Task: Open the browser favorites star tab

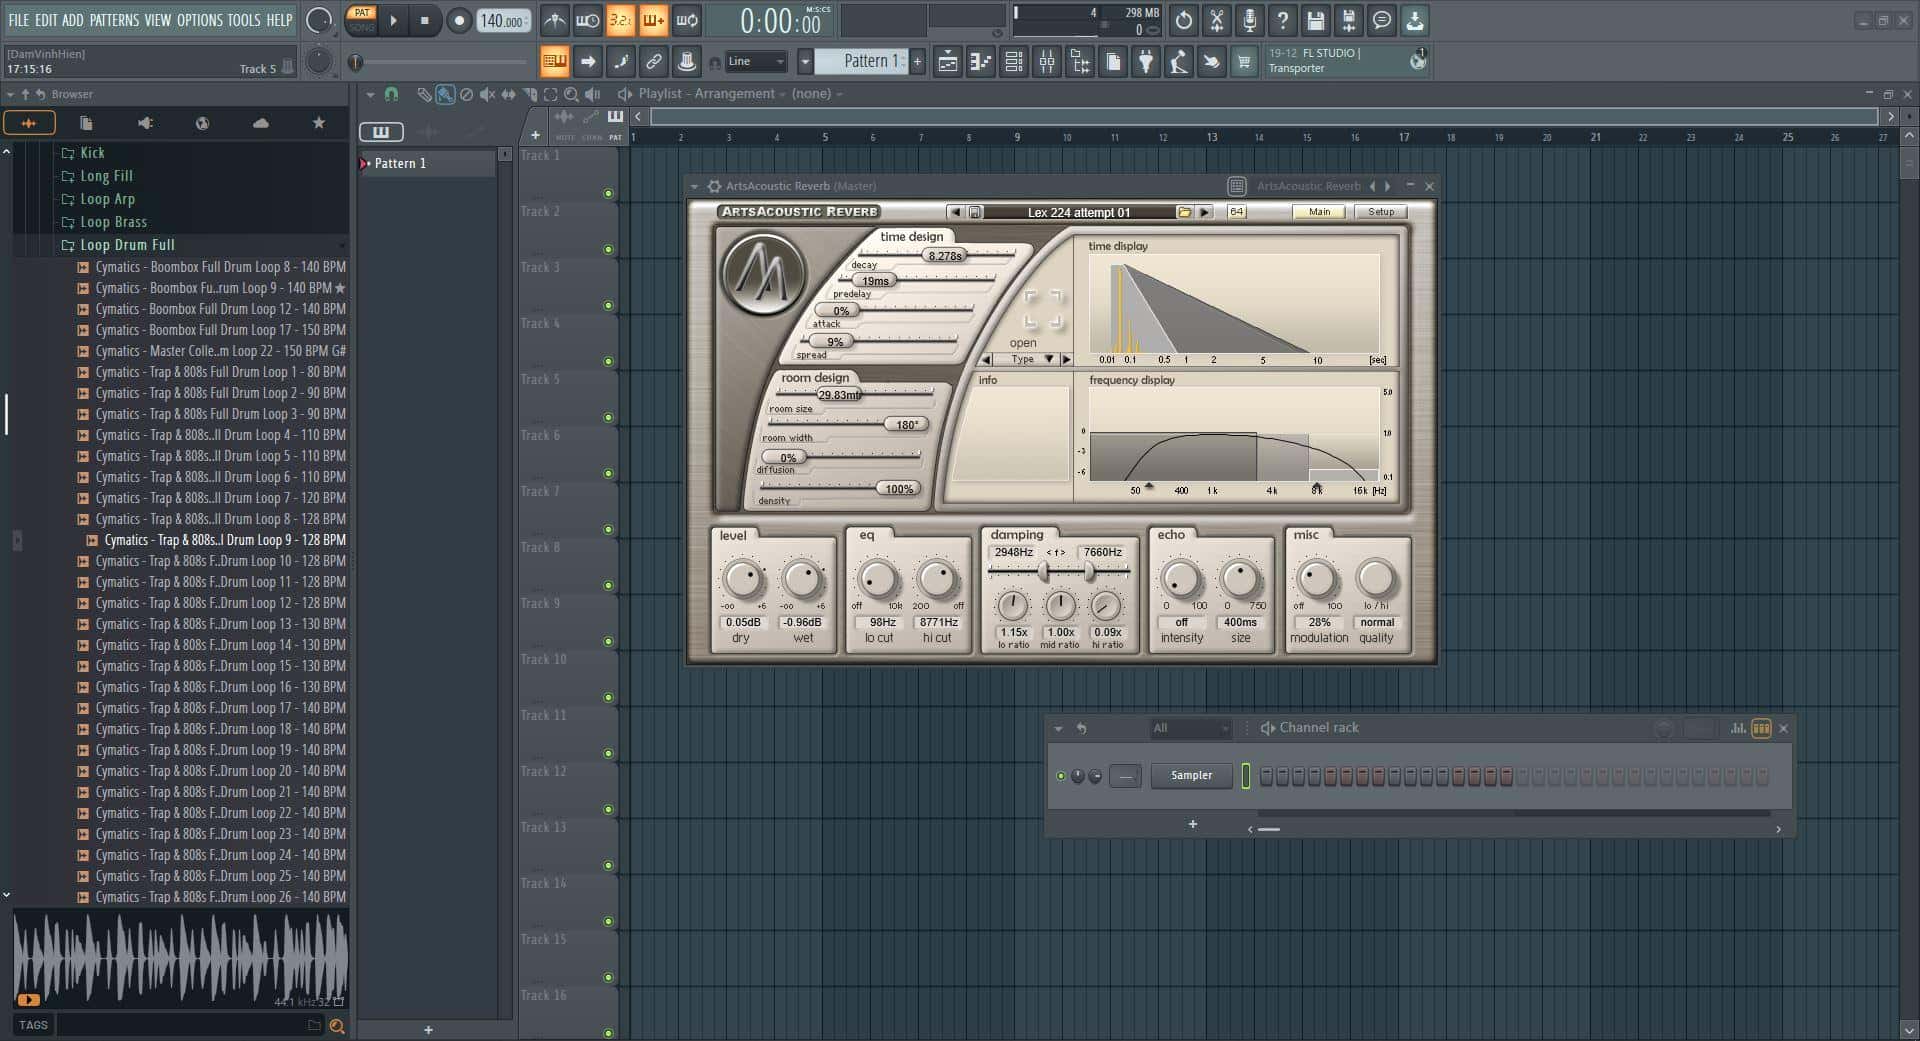Action: click(318, 123)
